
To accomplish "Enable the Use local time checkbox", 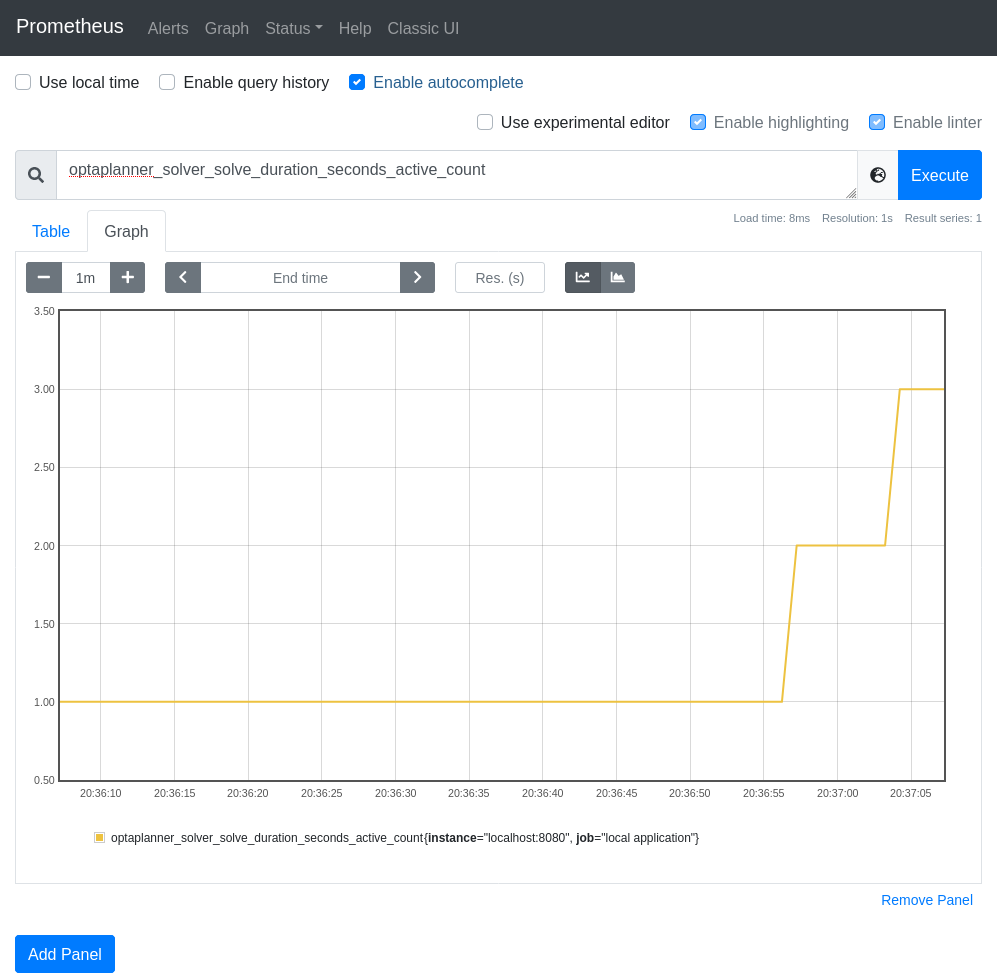I will (23, 82).
